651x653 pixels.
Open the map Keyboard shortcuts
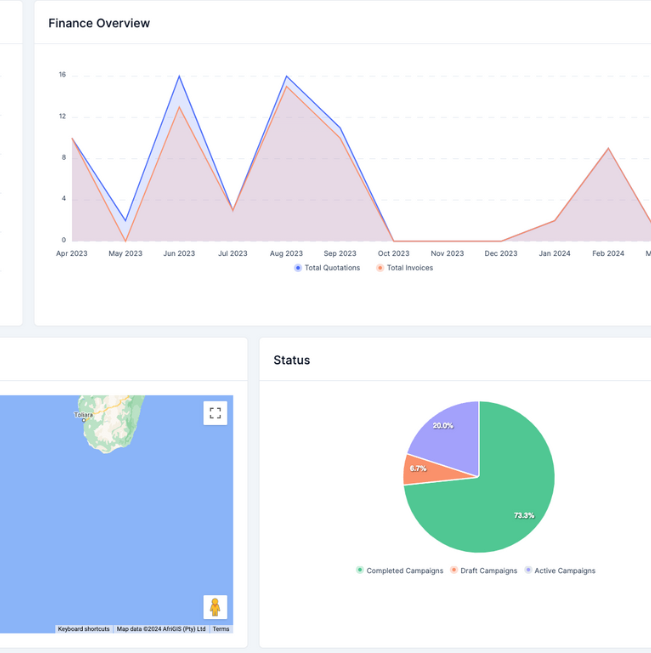pyautogui.click(x=83, y=629)
